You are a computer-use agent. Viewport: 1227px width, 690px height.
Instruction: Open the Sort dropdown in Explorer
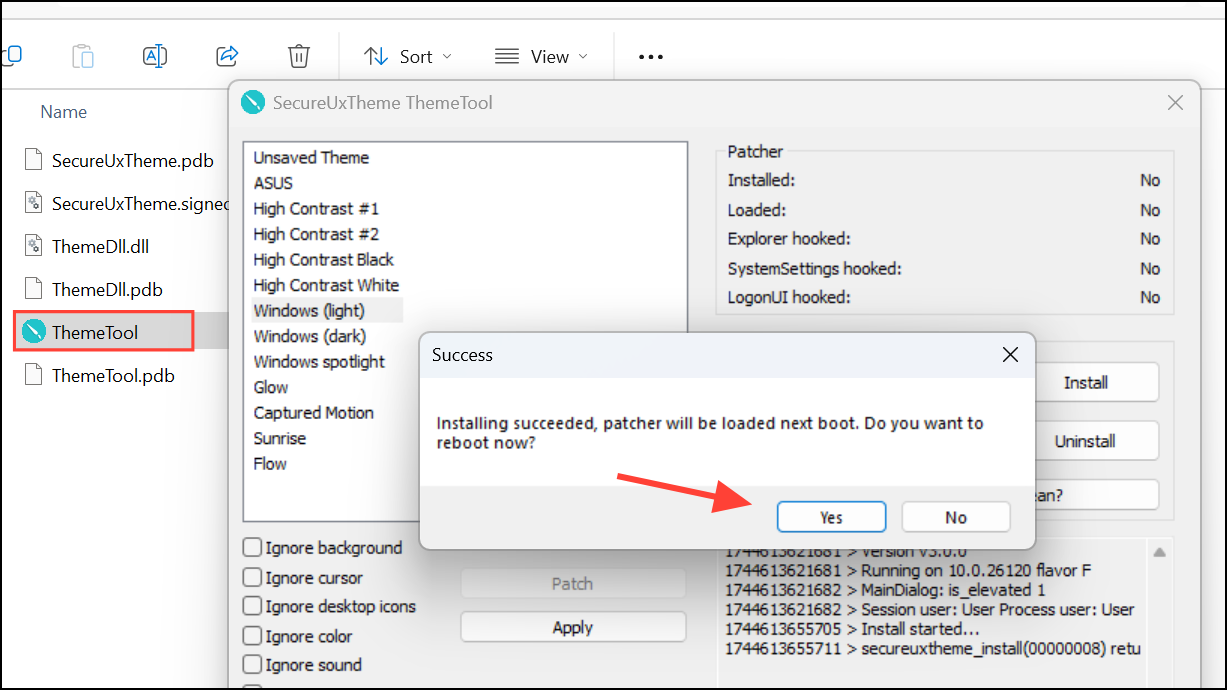tap(408, 57)
